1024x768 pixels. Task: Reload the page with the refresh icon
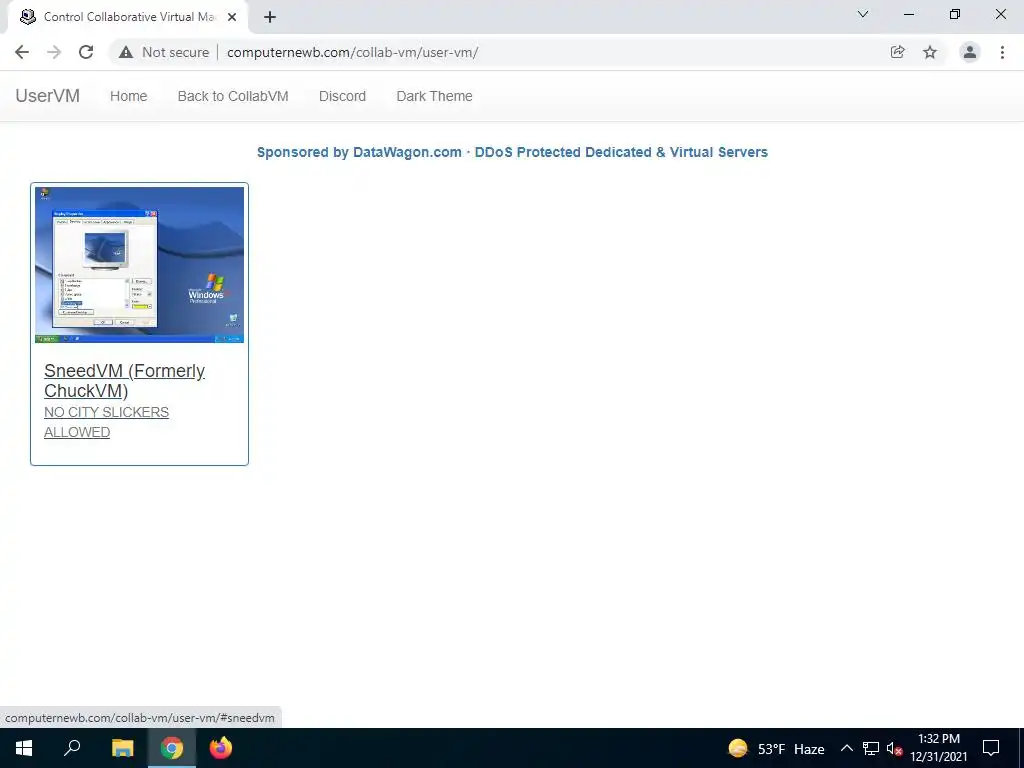(86, 52)
